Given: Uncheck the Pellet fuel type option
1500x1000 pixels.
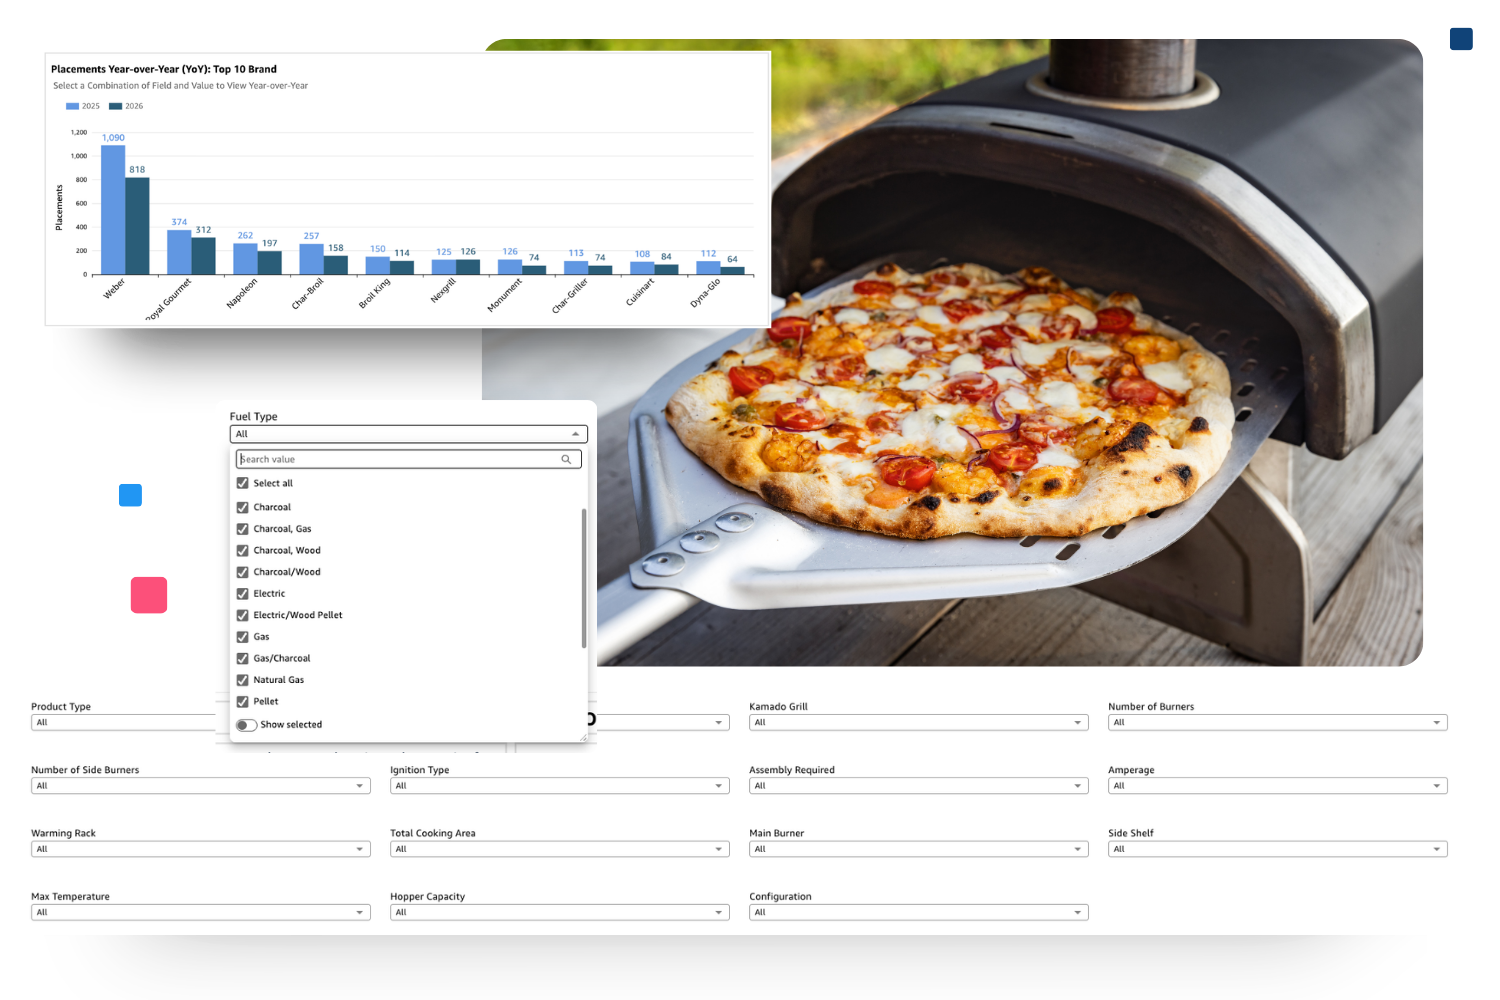Looking at the screenshot, I should (243, 701).
